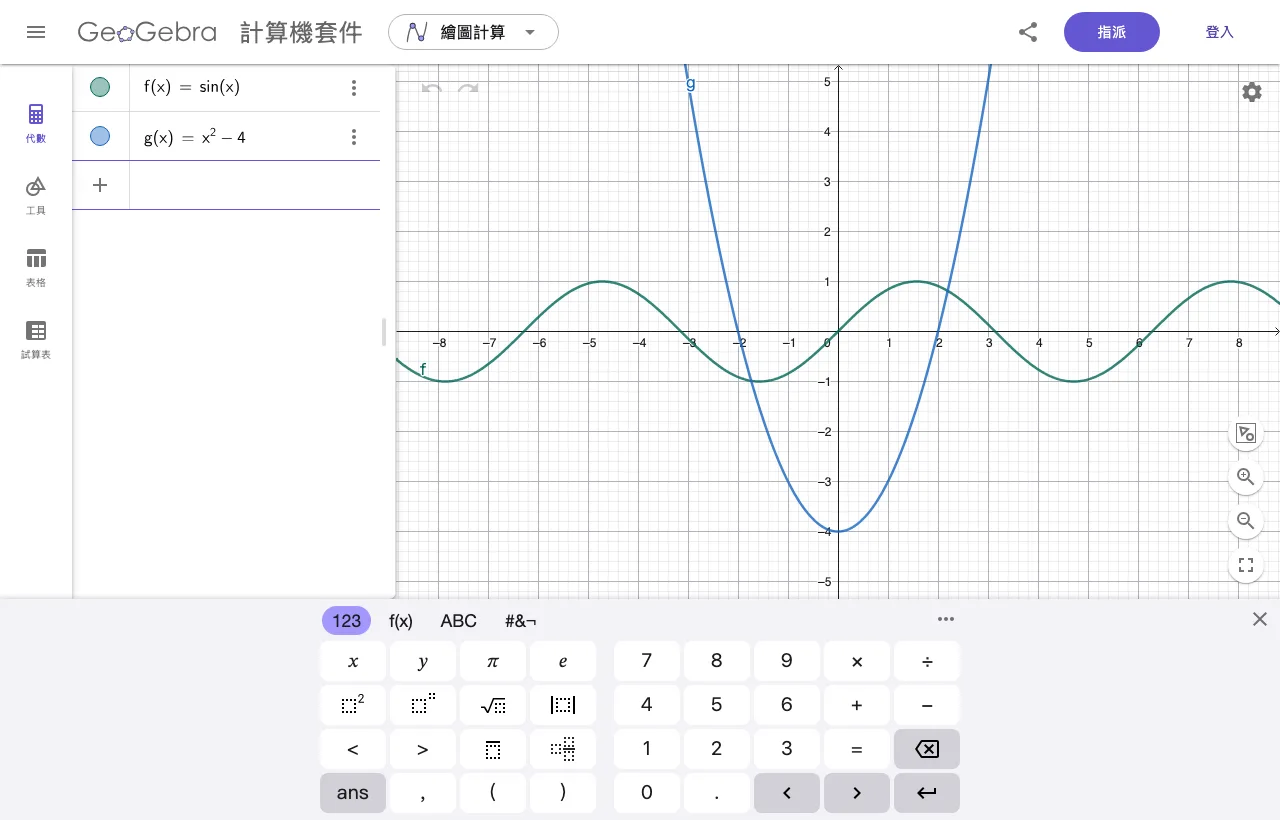Click the GeoGebra logo

tap(147, 32)
